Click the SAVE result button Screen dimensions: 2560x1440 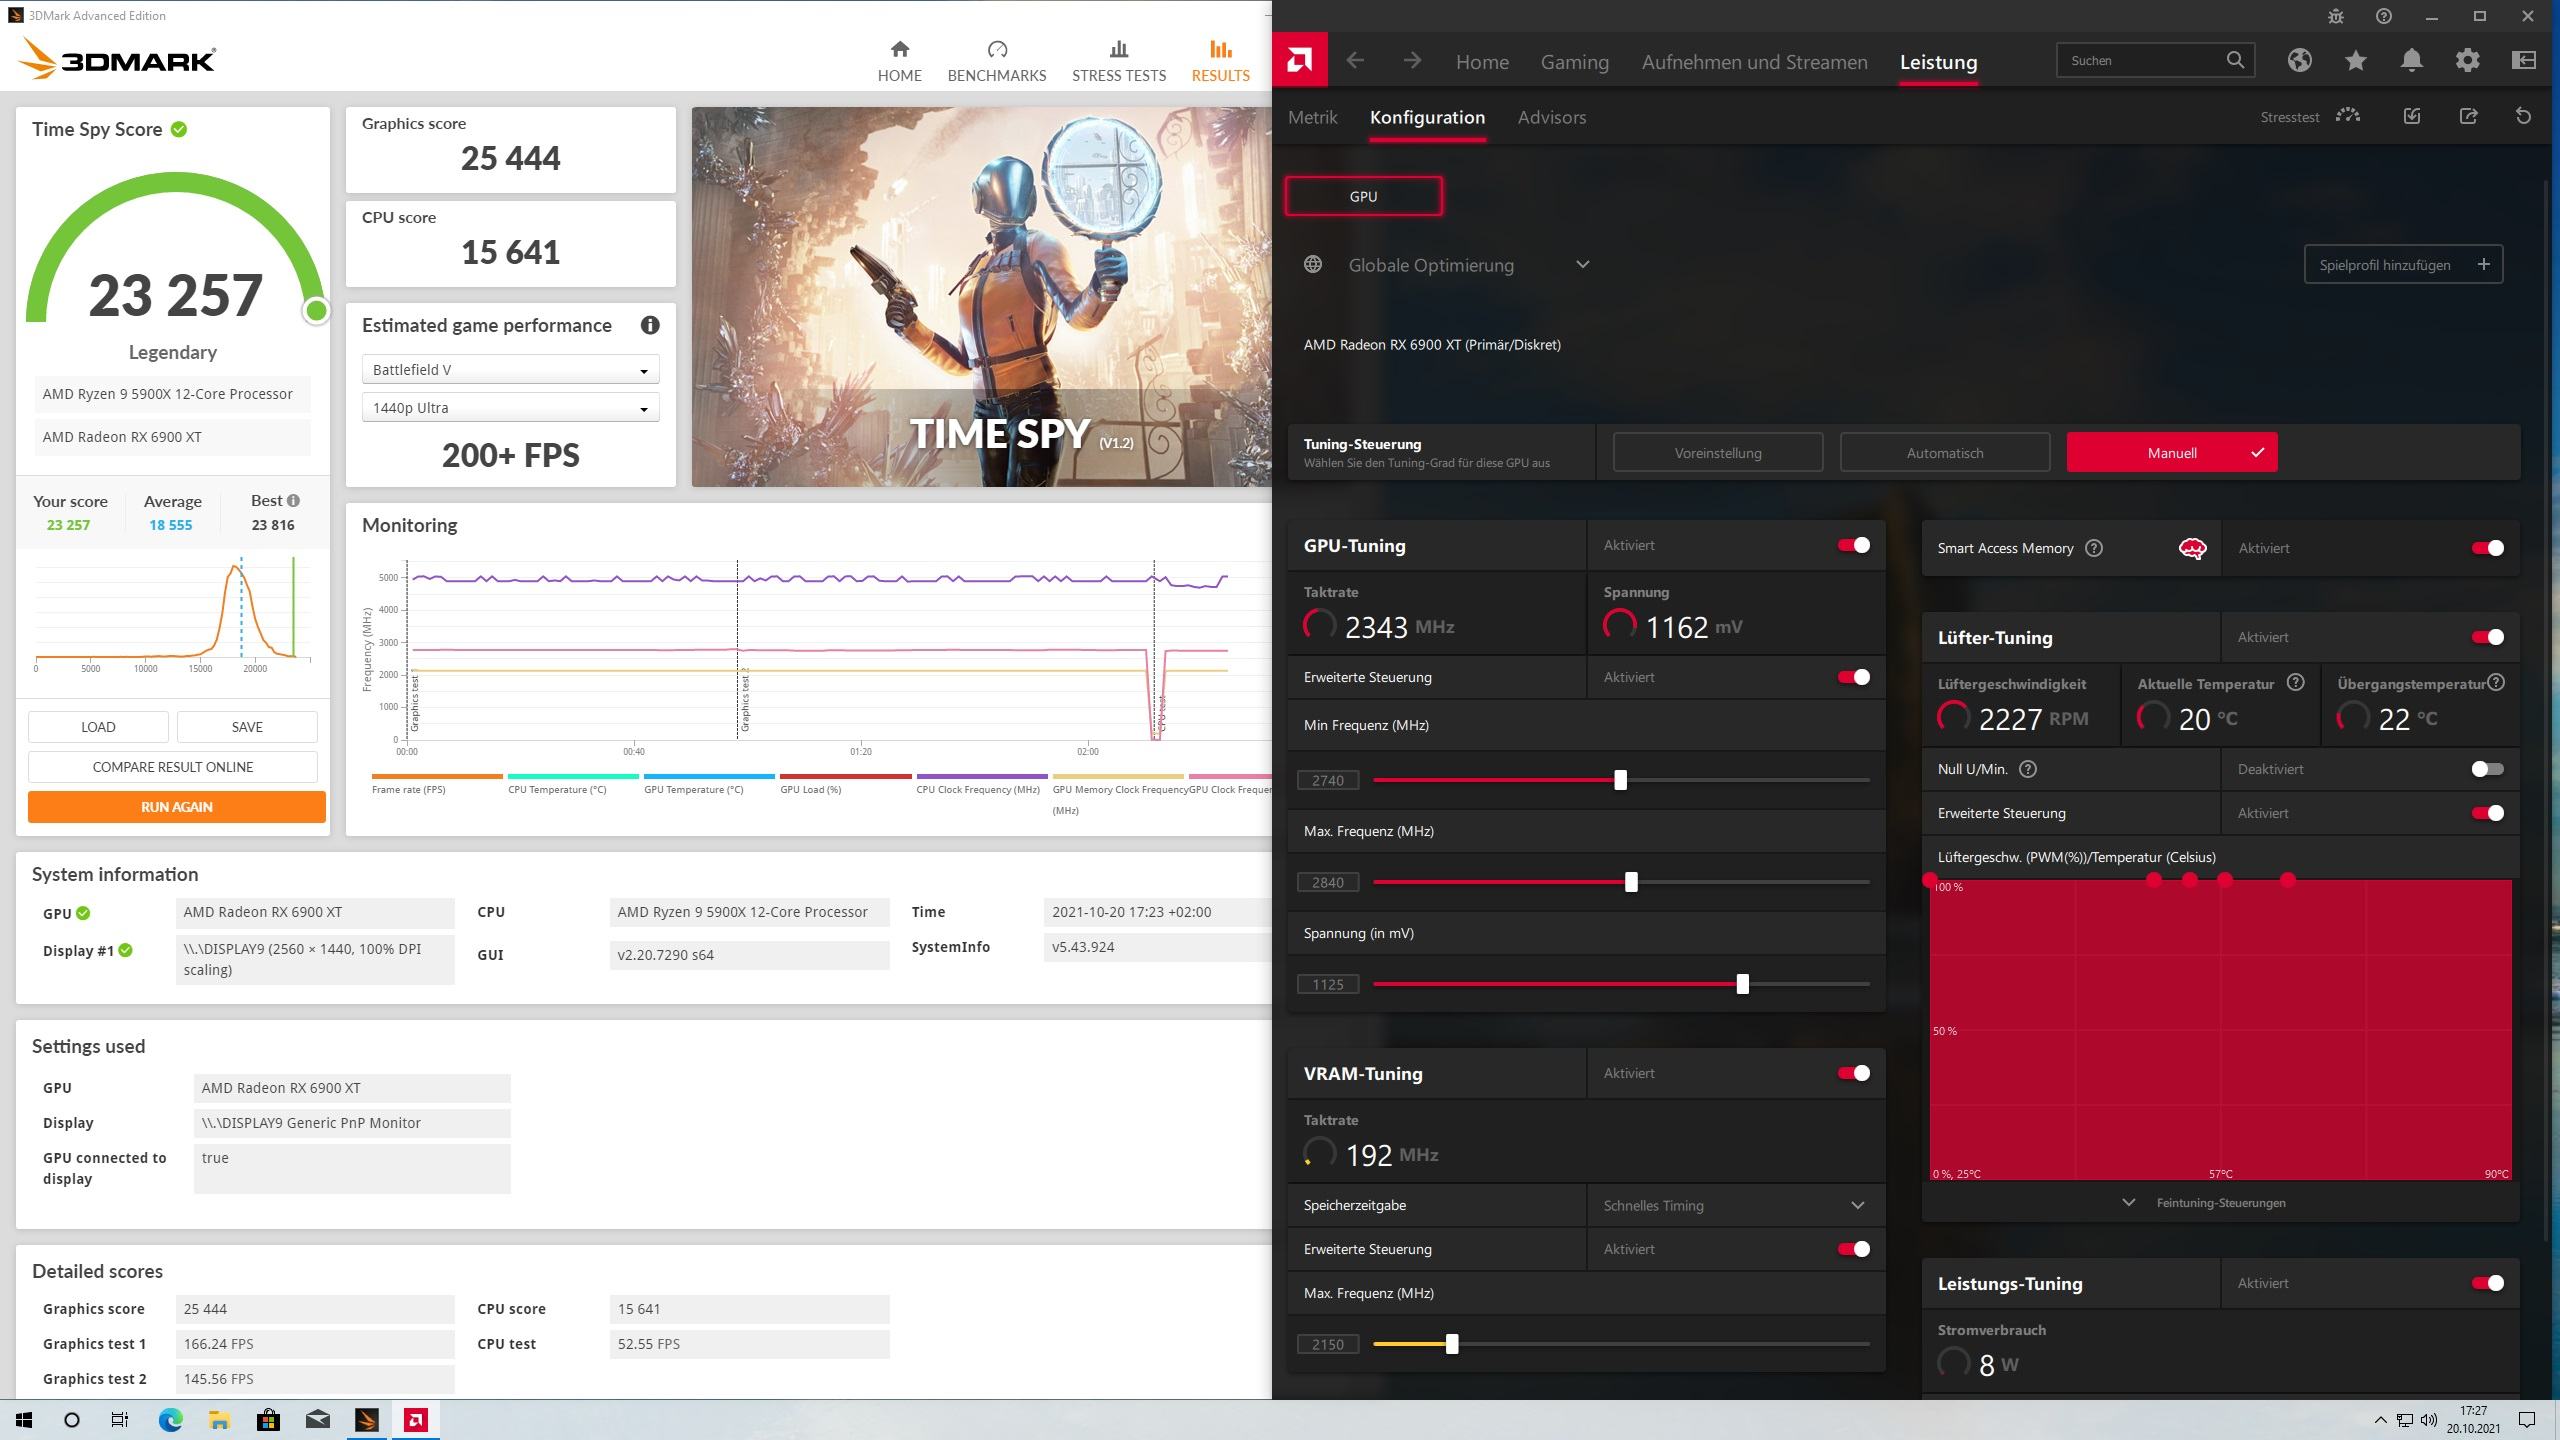(247, 727)
